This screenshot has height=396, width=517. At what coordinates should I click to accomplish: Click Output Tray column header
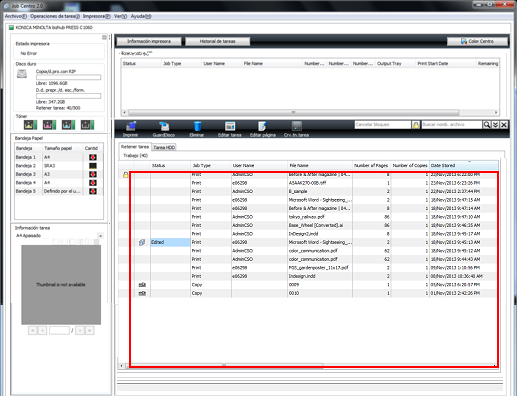click(395, 63)
